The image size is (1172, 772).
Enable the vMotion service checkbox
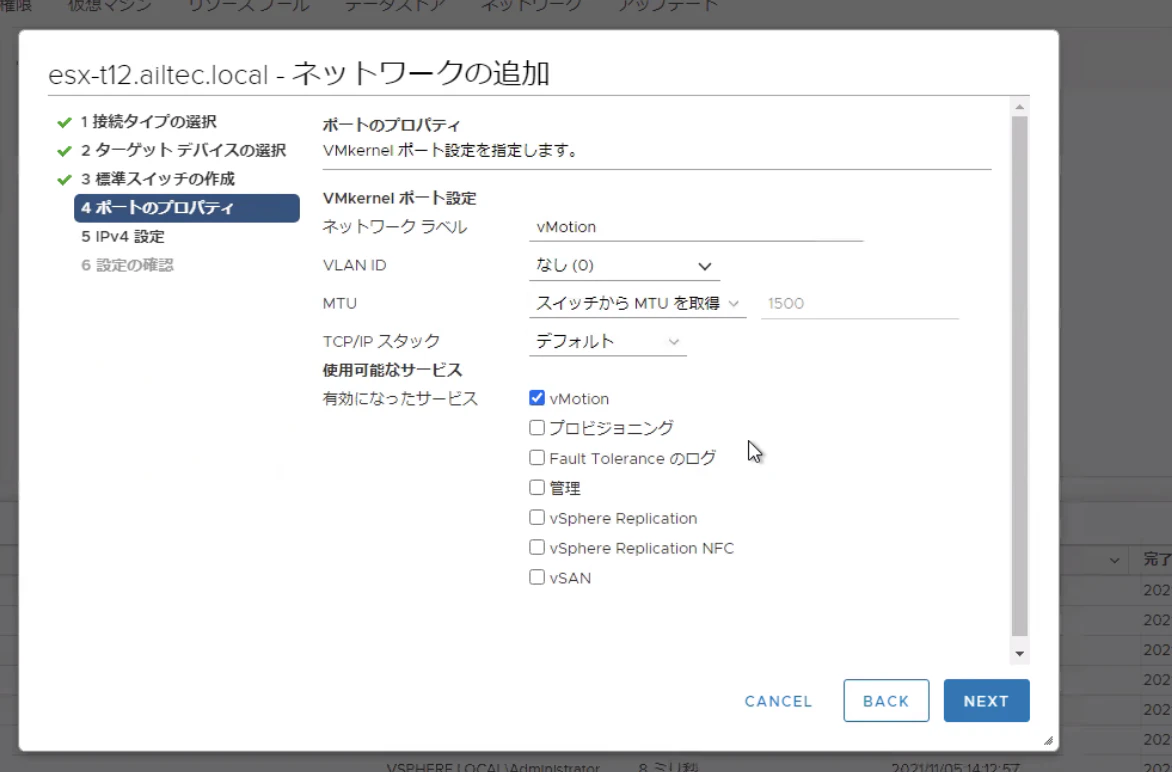[x=537, y=398]
